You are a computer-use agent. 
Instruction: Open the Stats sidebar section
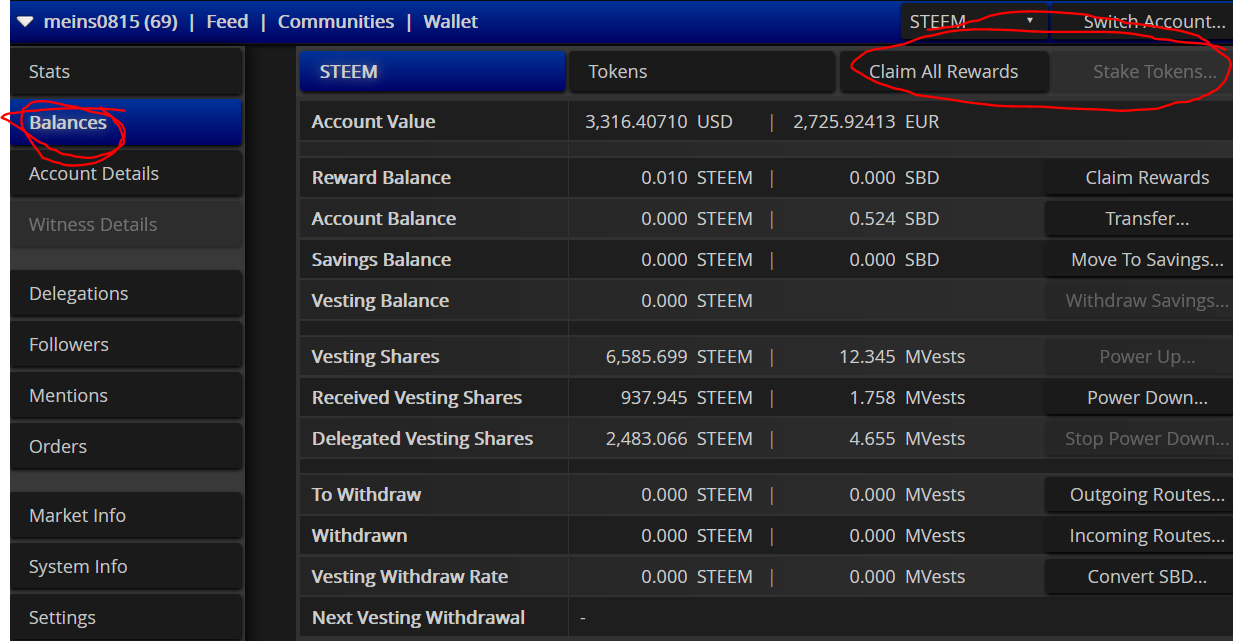[x=126, y=72]
